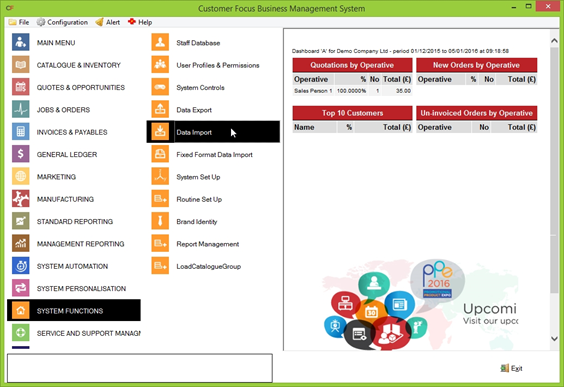The image size is (564, 387).
Task: Select the Quotes & Opportunities calendar icon
Action: point(21,87)
